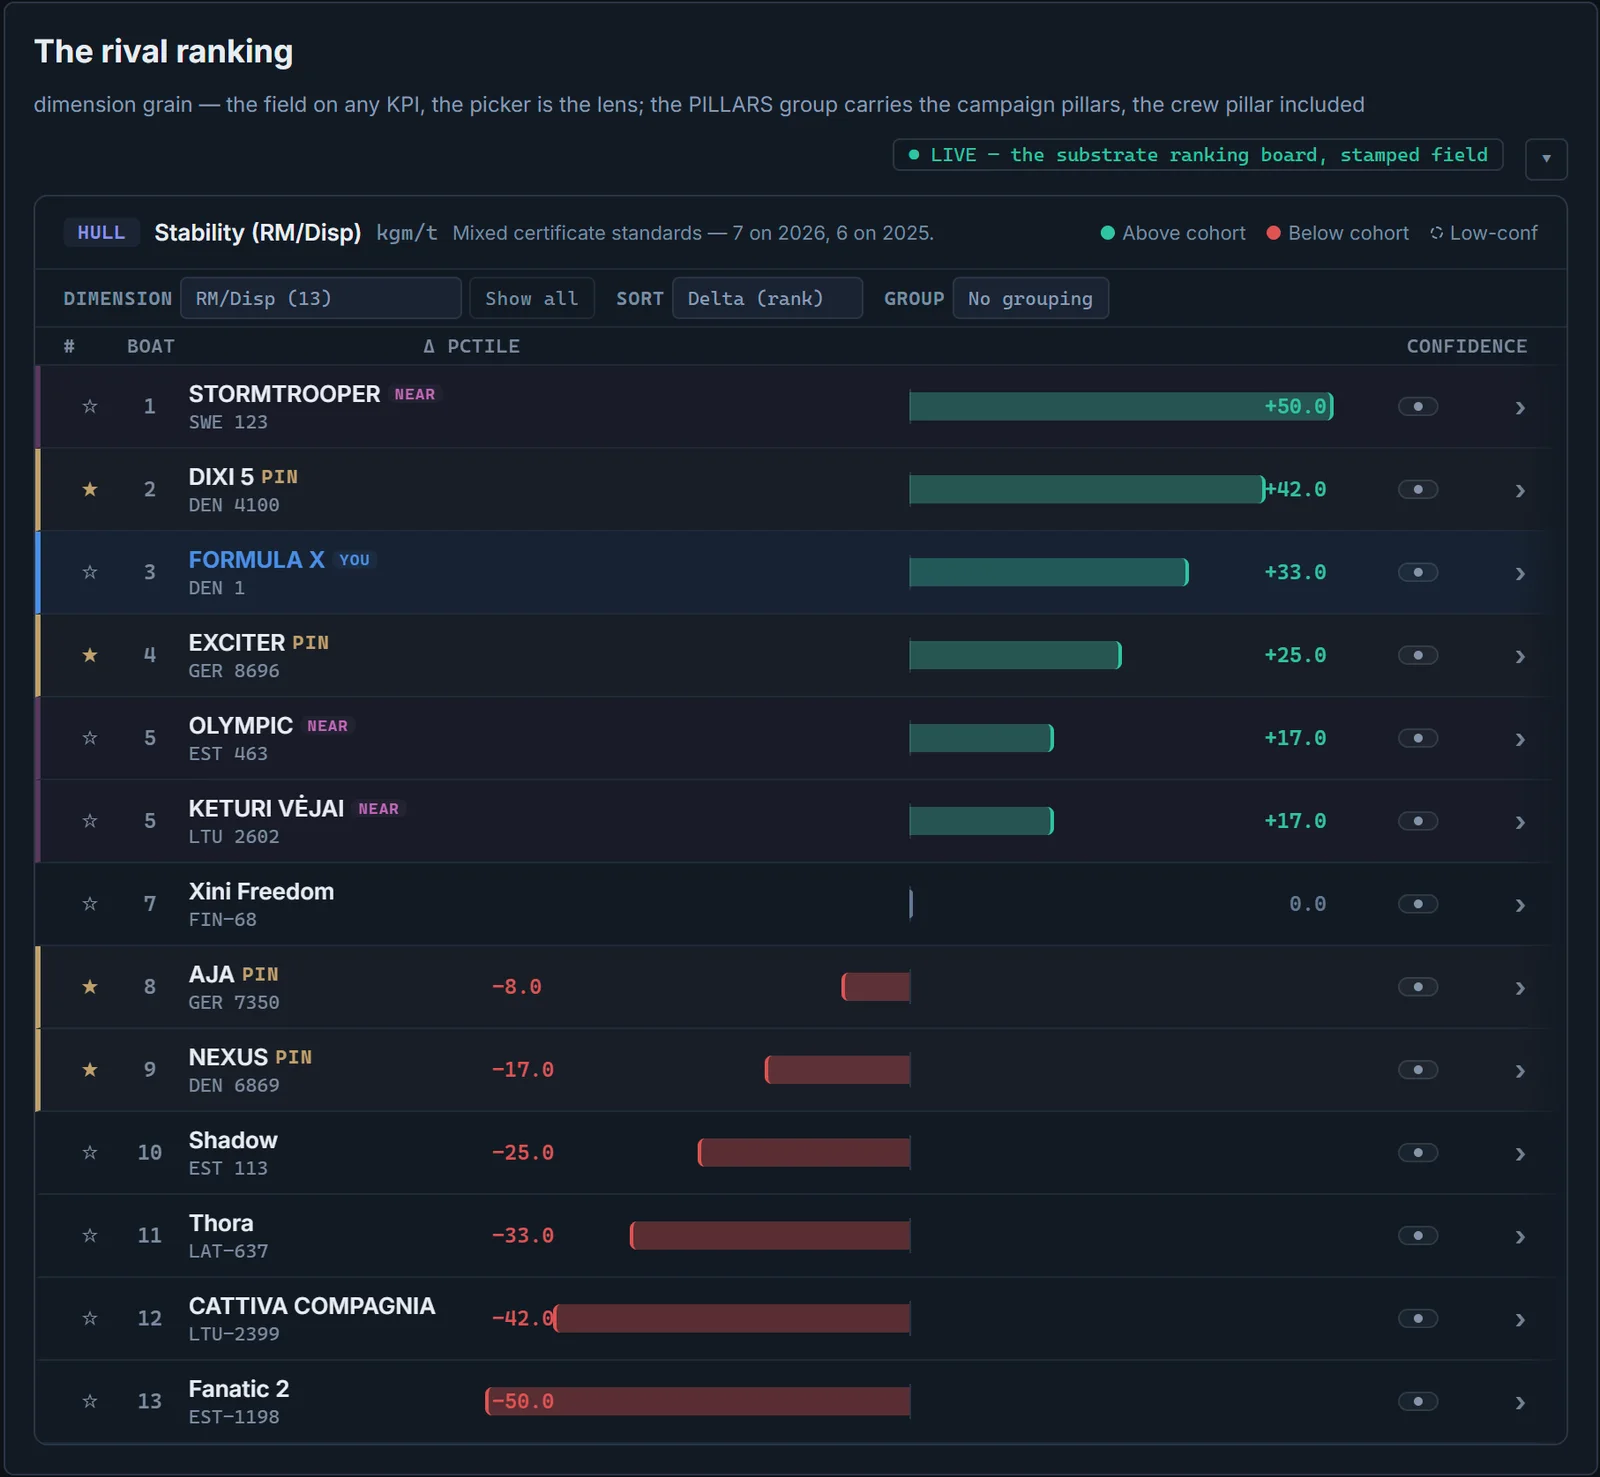
Task: Click EXCITER confidence indicator
Action: (x=1418, y=655)
